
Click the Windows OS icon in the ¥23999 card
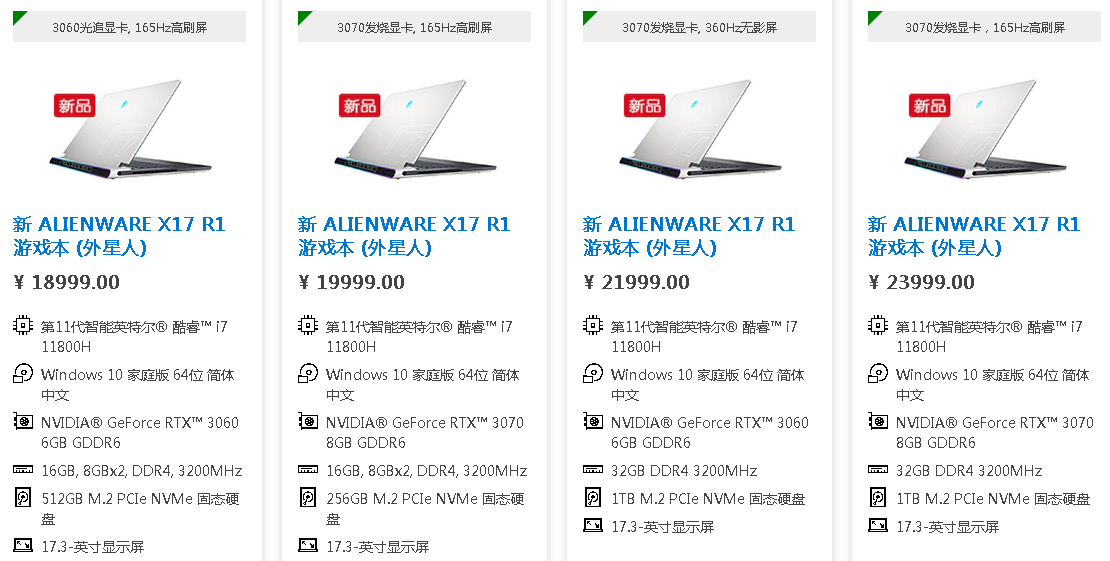[x=878, y=375]
